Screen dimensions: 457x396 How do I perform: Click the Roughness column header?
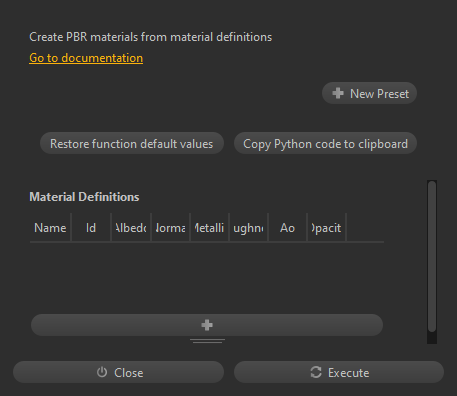pos(248,228)
